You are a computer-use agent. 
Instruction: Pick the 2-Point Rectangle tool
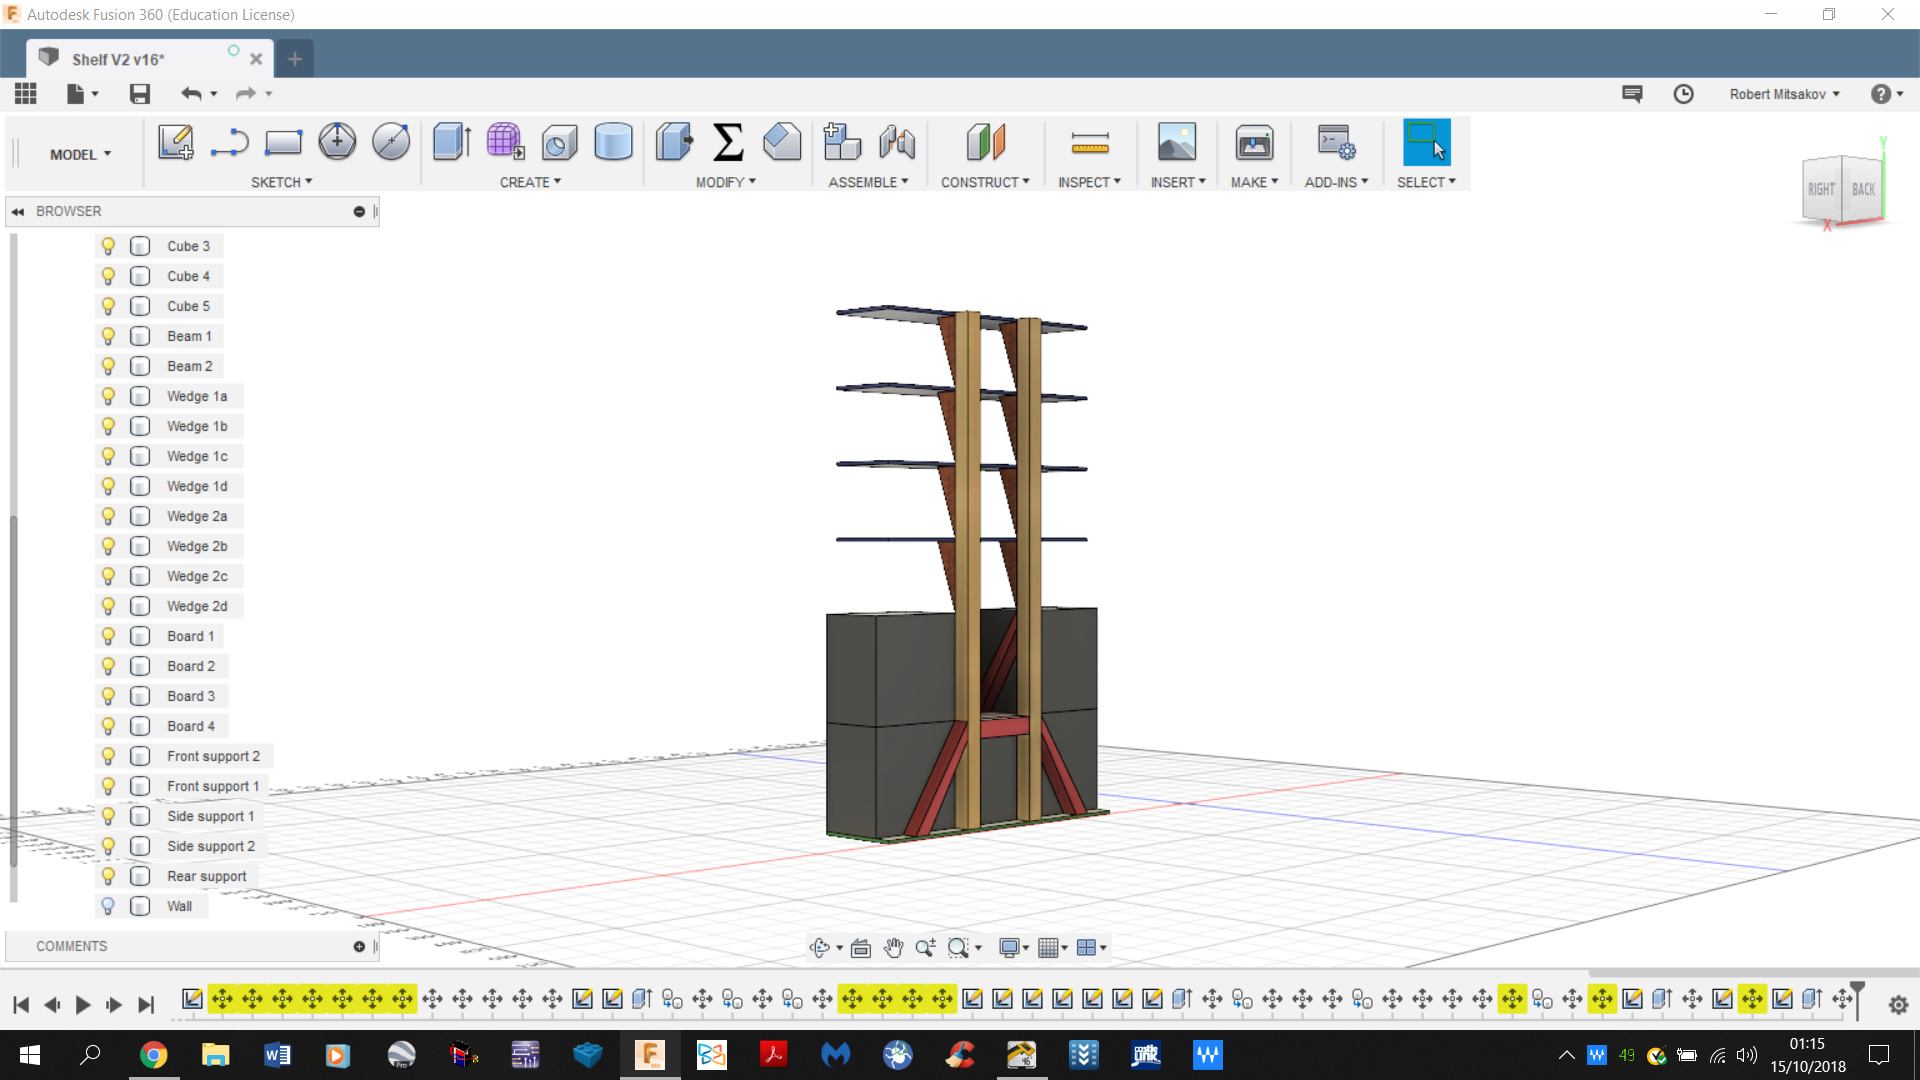[283, 142]
